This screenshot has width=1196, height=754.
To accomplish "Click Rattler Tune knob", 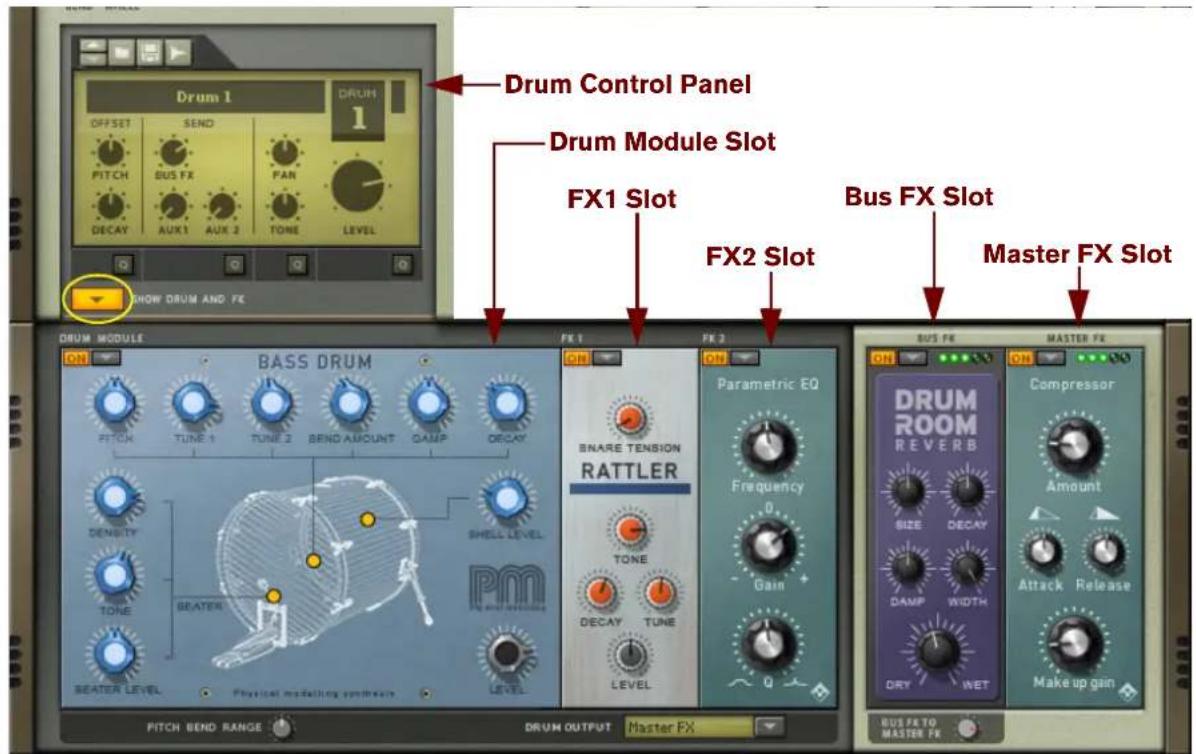I will [659, 592].
